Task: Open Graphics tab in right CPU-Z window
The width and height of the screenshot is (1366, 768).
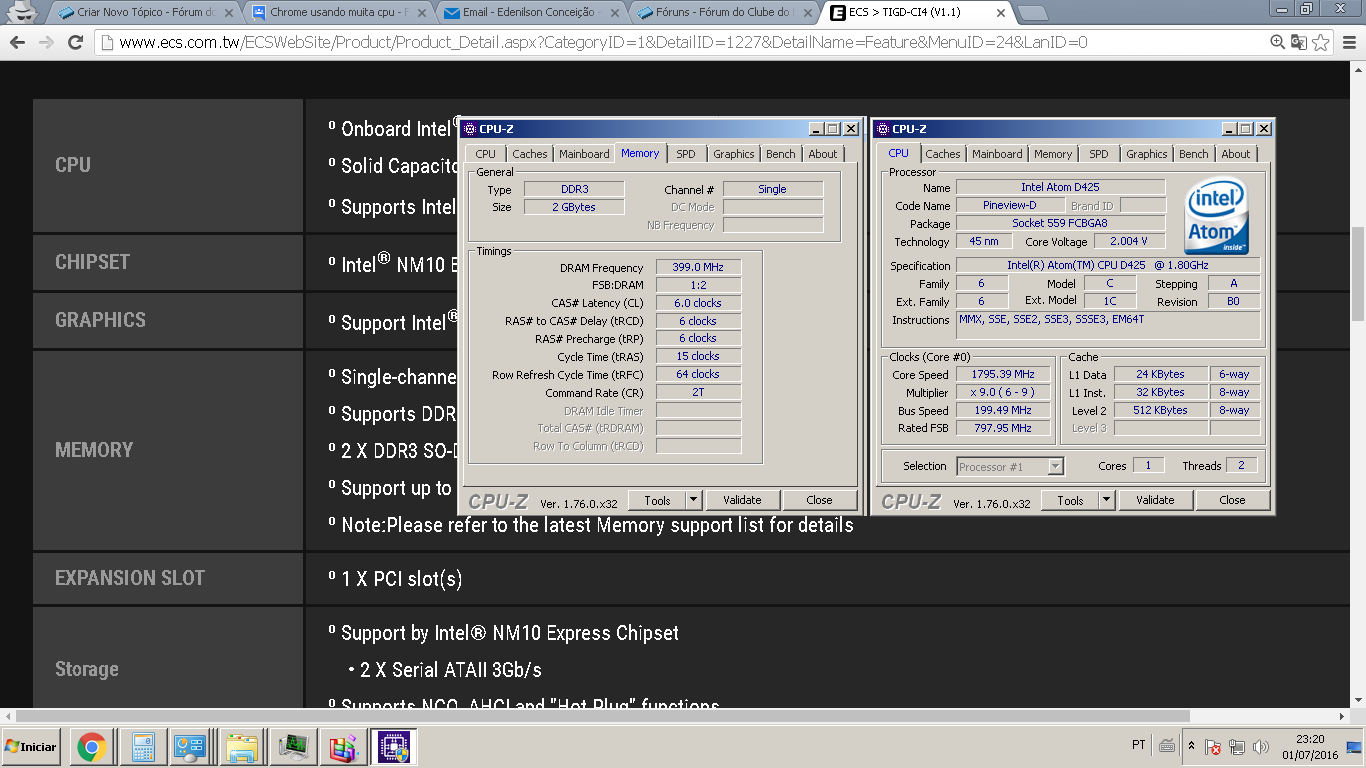Action: point(1146,154)
